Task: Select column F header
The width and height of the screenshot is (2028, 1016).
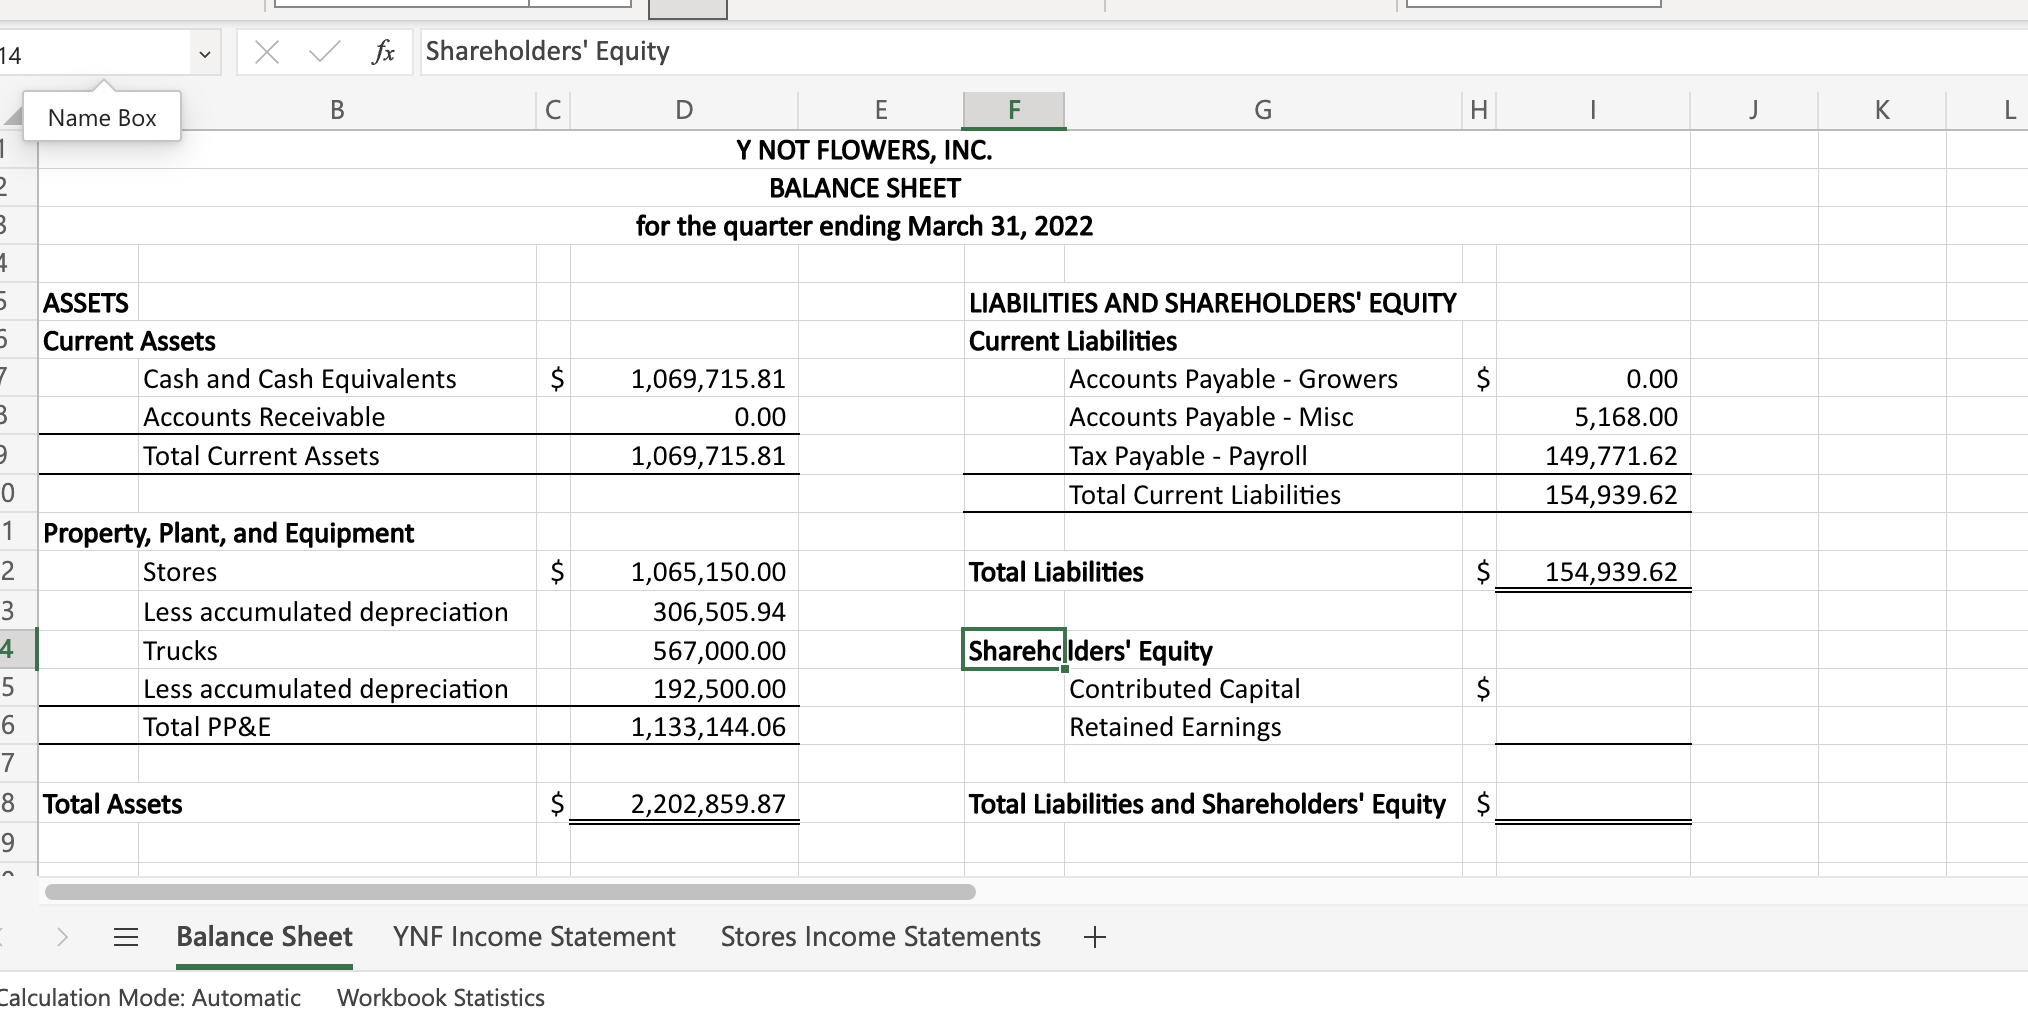Action: coord(1013,110)
